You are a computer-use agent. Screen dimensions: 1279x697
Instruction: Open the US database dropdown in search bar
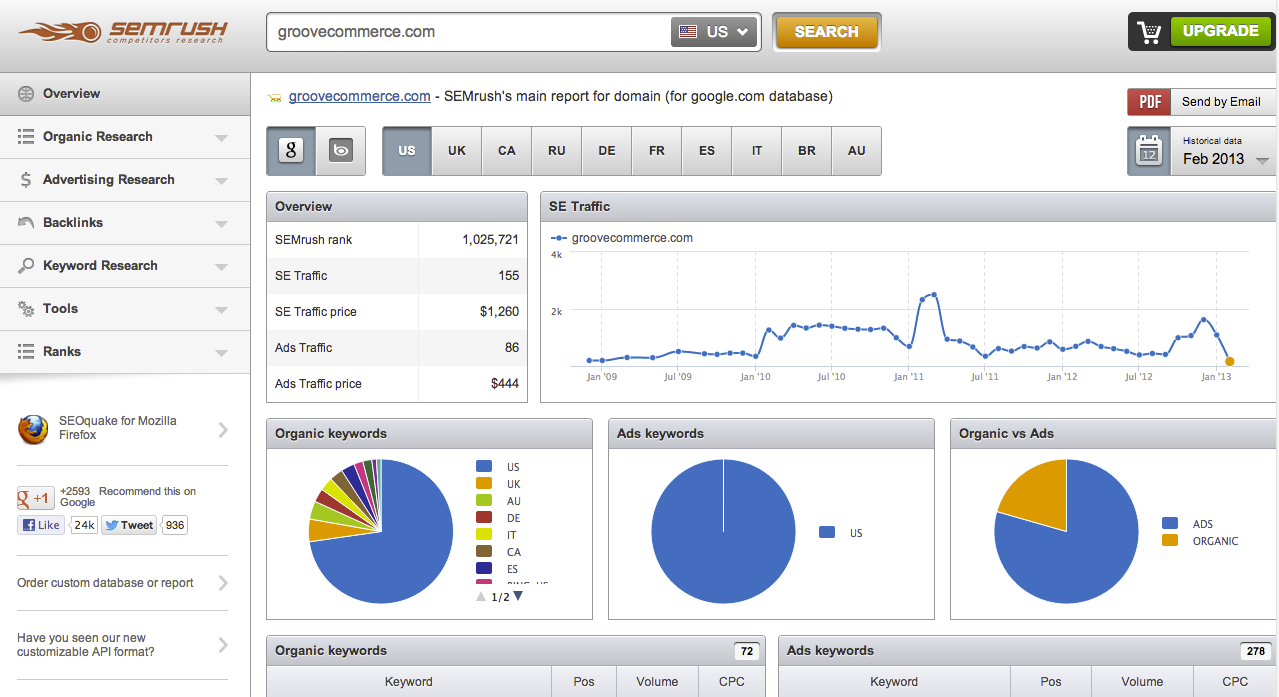point(714,32)
